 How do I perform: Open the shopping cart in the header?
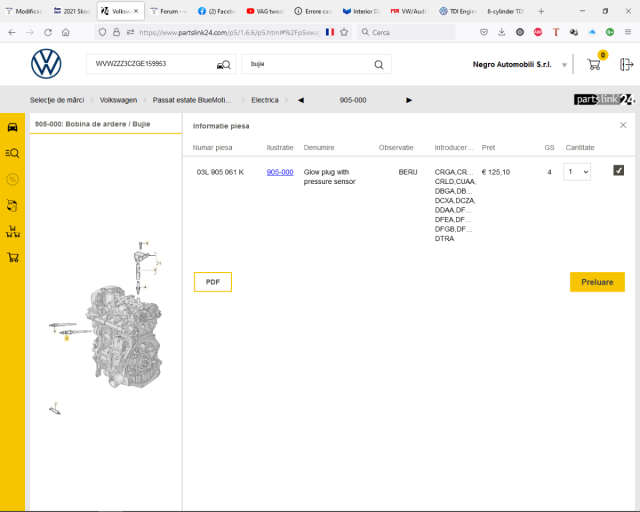coord(594,64)
